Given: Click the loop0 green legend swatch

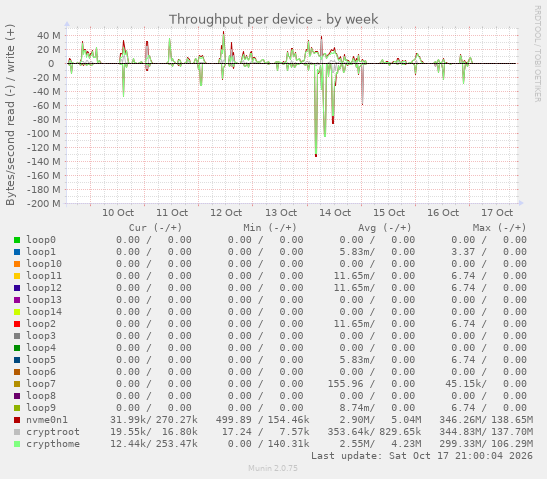Looking at the screenshot, I should [x=17, y=240].
